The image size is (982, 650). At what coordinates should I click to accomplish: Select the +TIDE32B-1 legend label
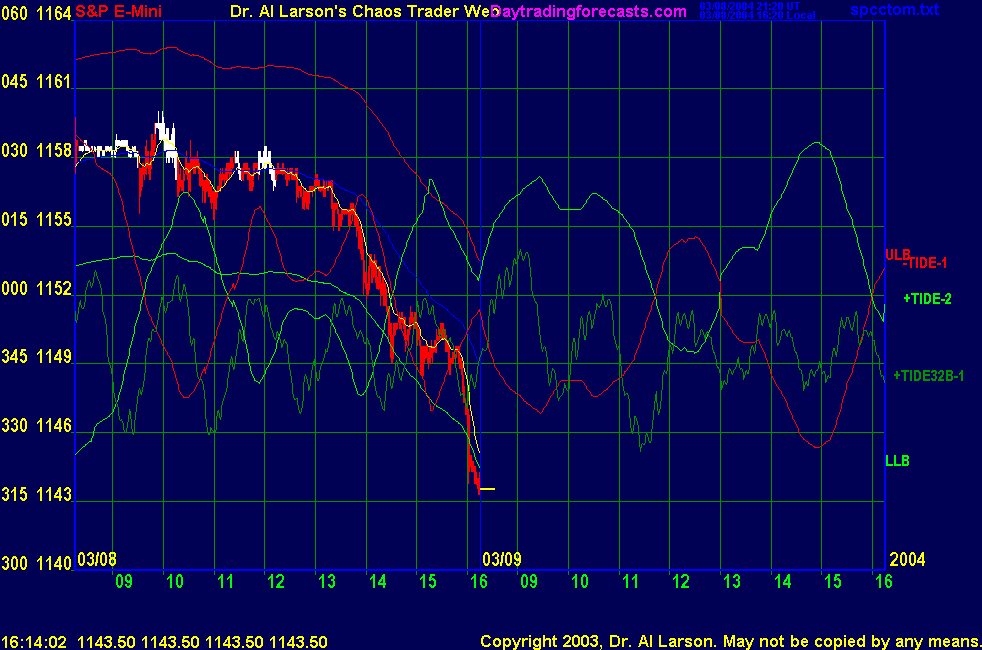tap(928, 375)
